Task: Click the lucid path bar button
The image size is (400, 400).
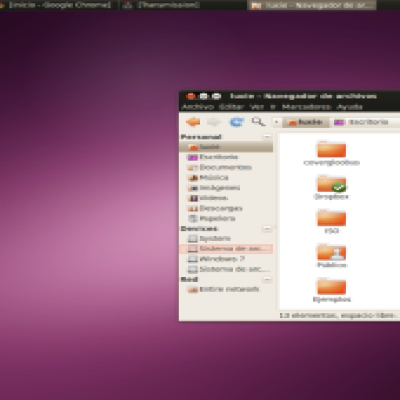Action: tap(305, 122)
